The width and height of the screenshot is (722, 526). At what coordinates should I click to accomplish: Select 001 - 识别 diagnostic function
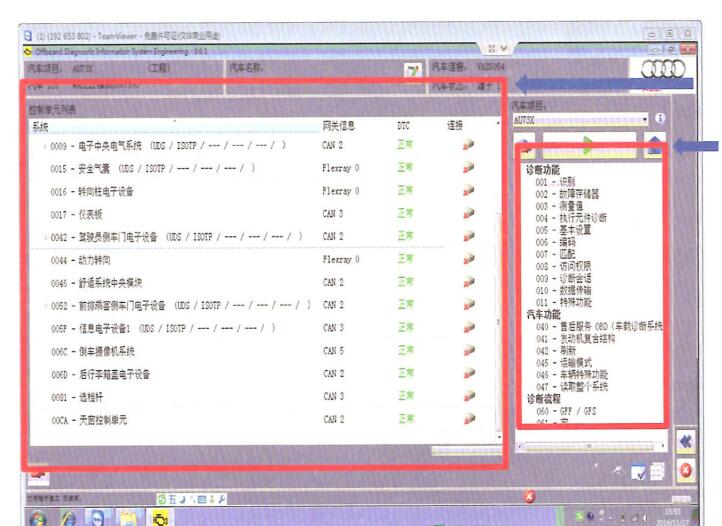coord(555,182)
